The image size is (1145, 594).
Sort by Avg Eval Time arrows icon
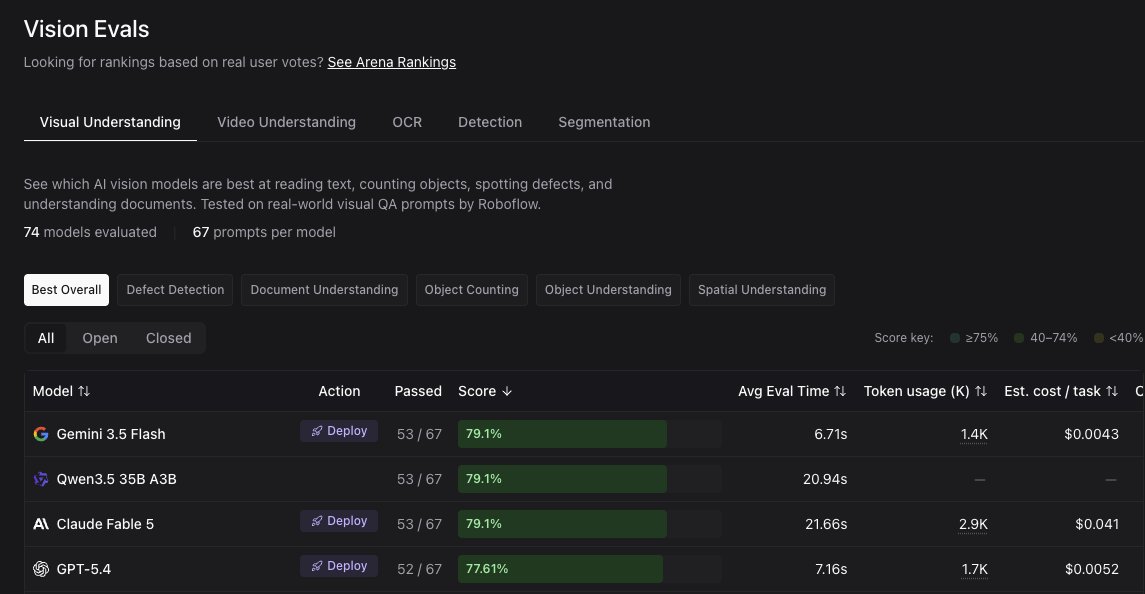840,392
